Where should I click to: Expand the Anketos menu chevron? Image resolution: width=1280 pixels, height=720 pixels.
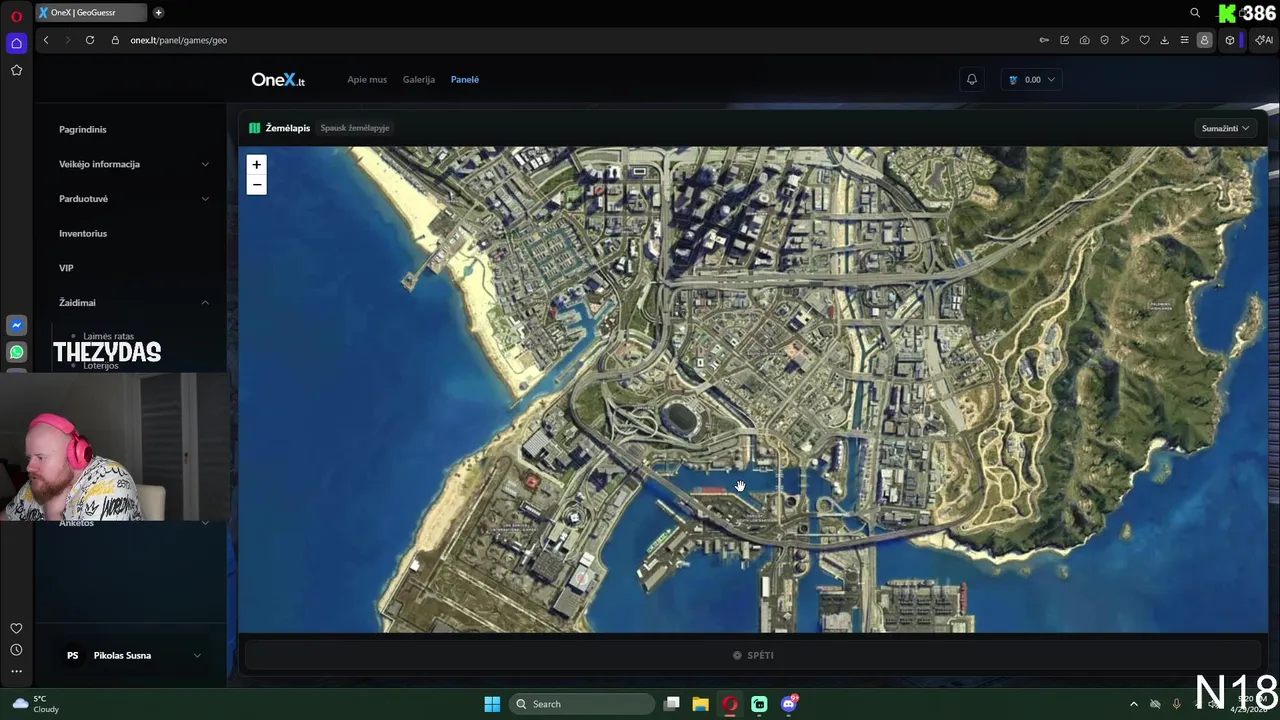tap(205, 523)
